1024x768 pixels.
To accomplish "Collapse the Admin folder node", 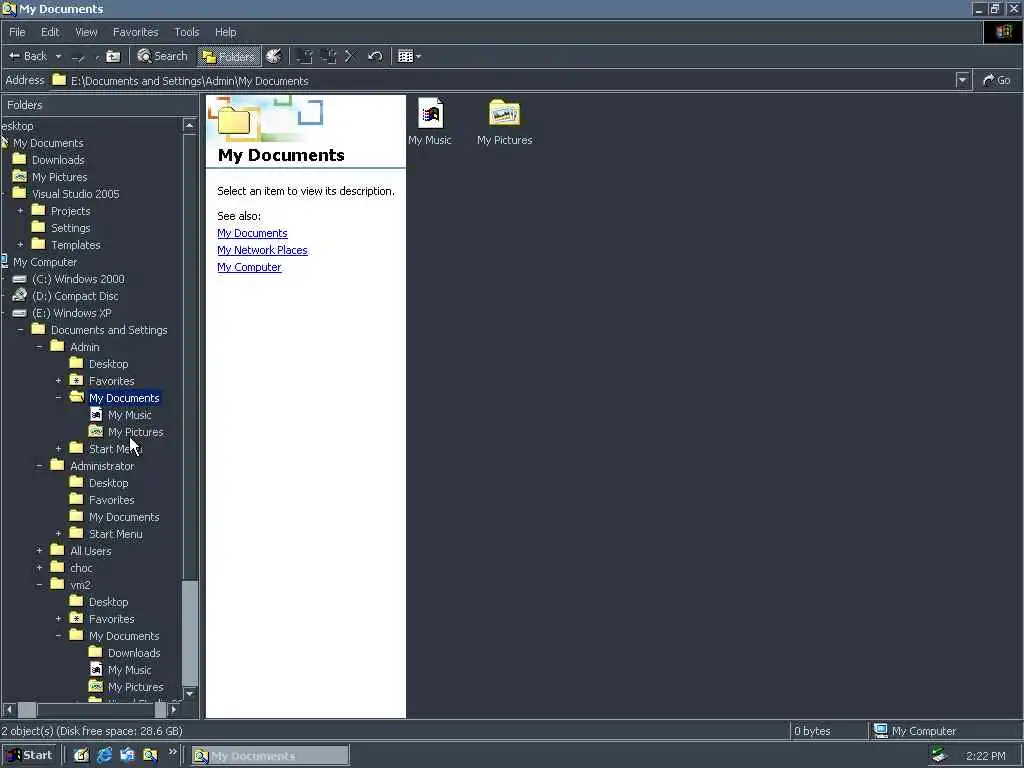I will [x=39, y=347].
